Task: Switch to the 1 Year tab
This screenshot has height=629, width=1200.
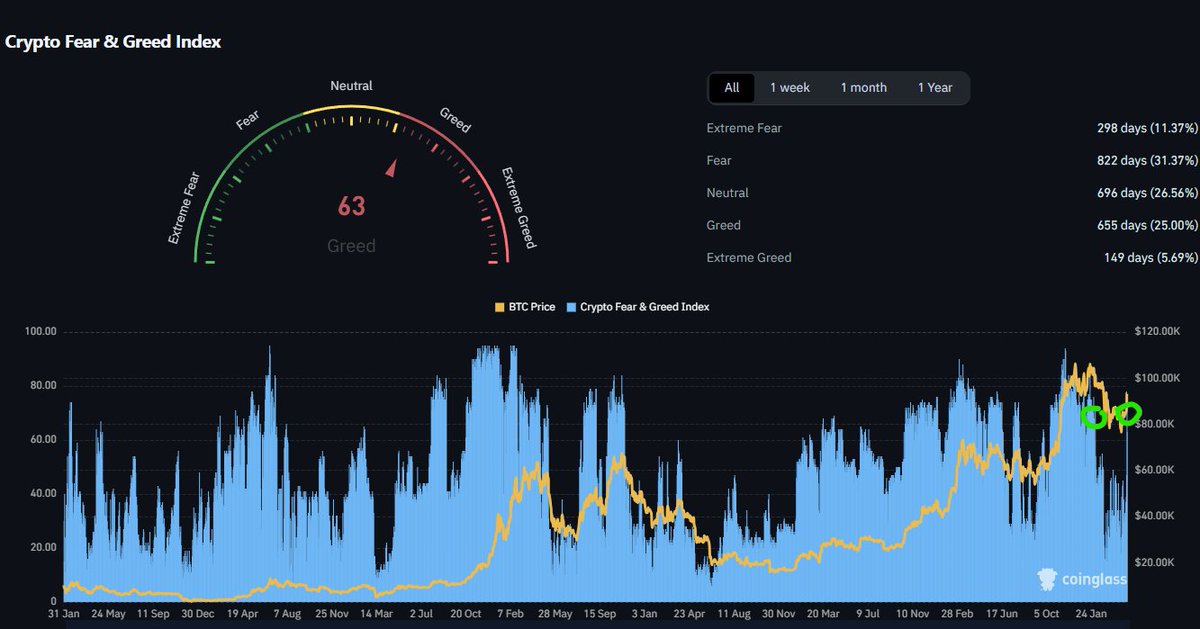Action: coord(935,88)
